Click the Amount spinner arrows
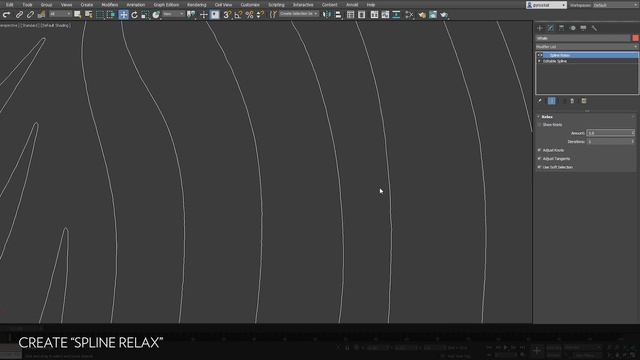 pyautogui.click(x=633, y=133)
